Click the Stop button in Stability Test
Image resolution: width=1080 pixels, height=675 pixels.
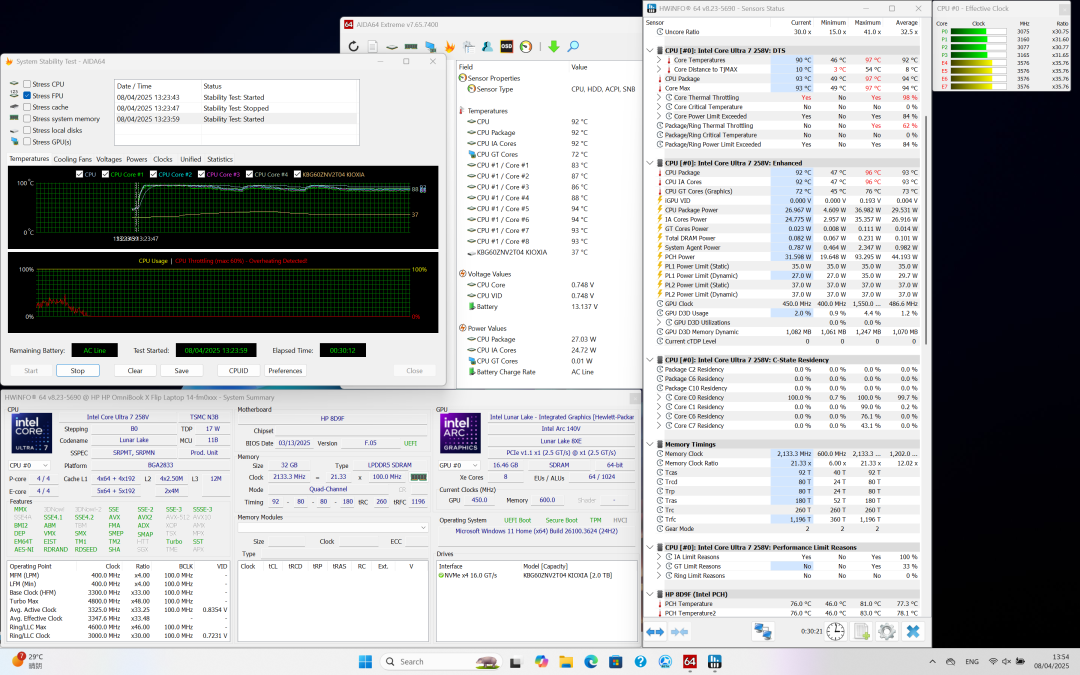tap(78, 371)
